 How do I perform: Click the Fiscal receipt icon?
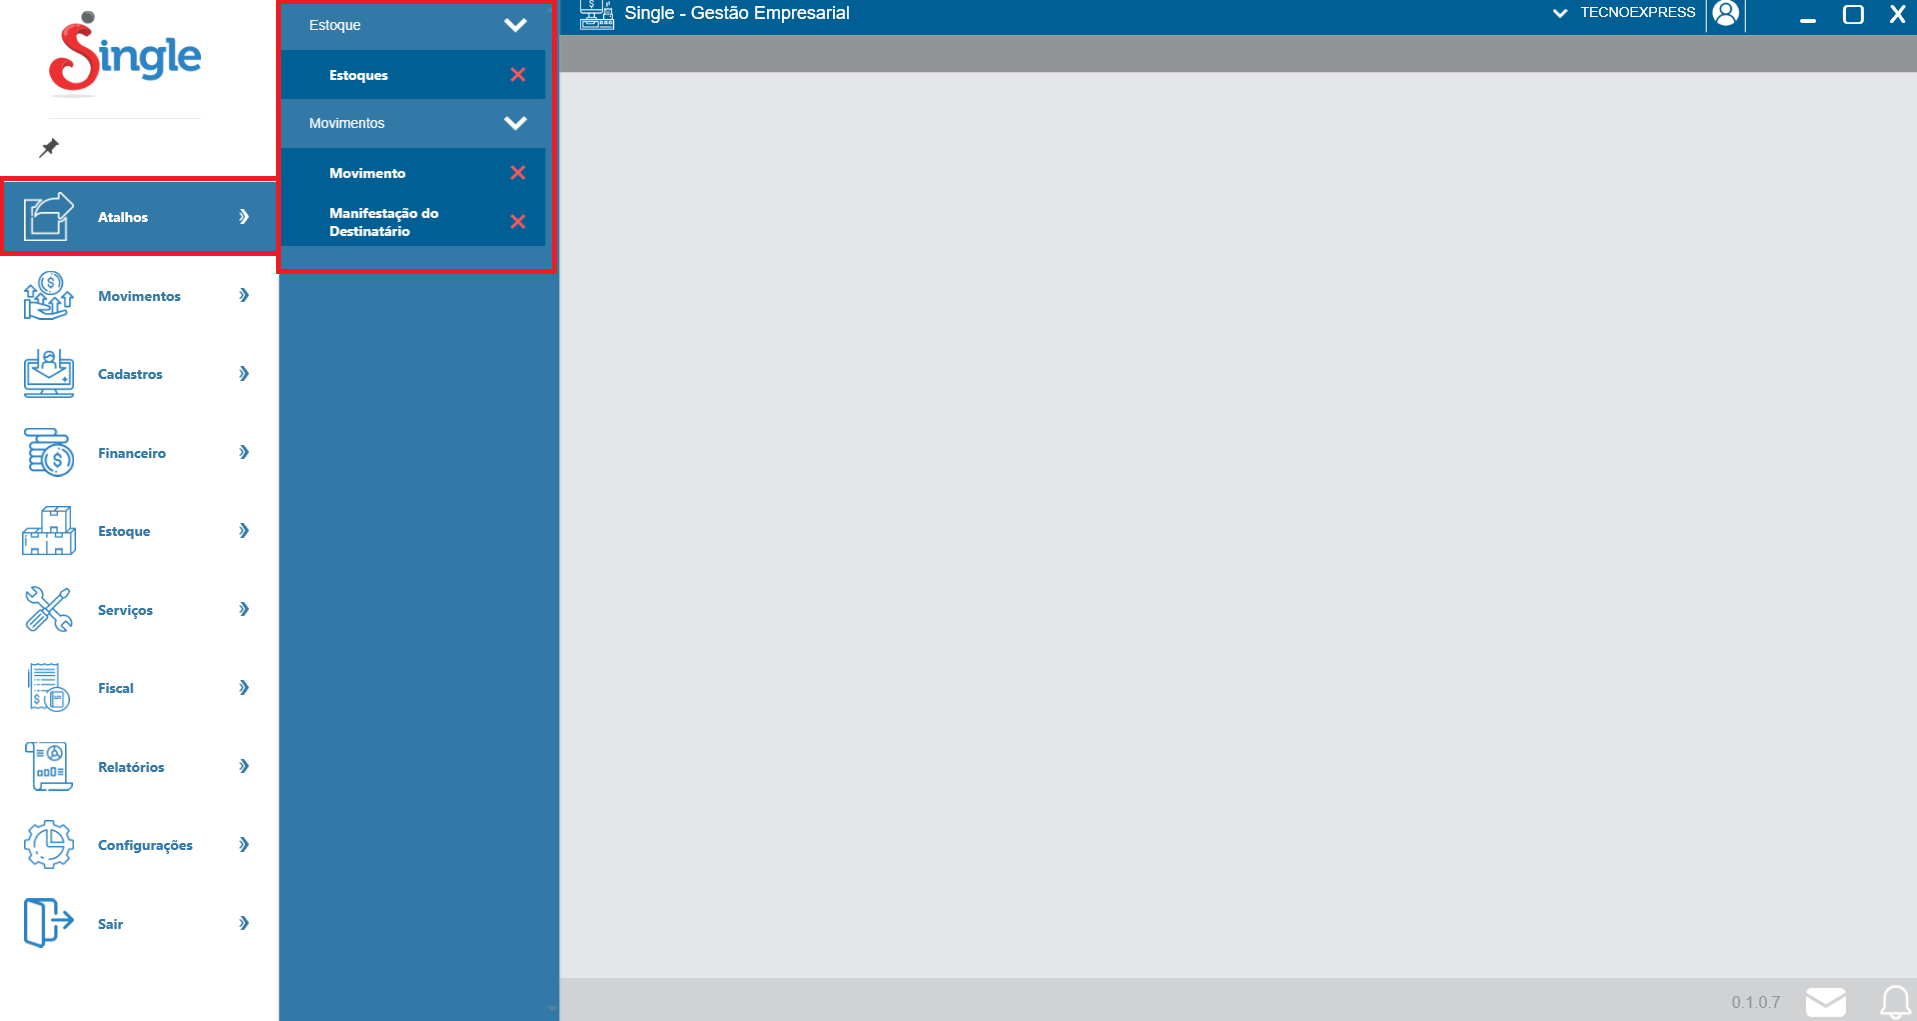48,688
